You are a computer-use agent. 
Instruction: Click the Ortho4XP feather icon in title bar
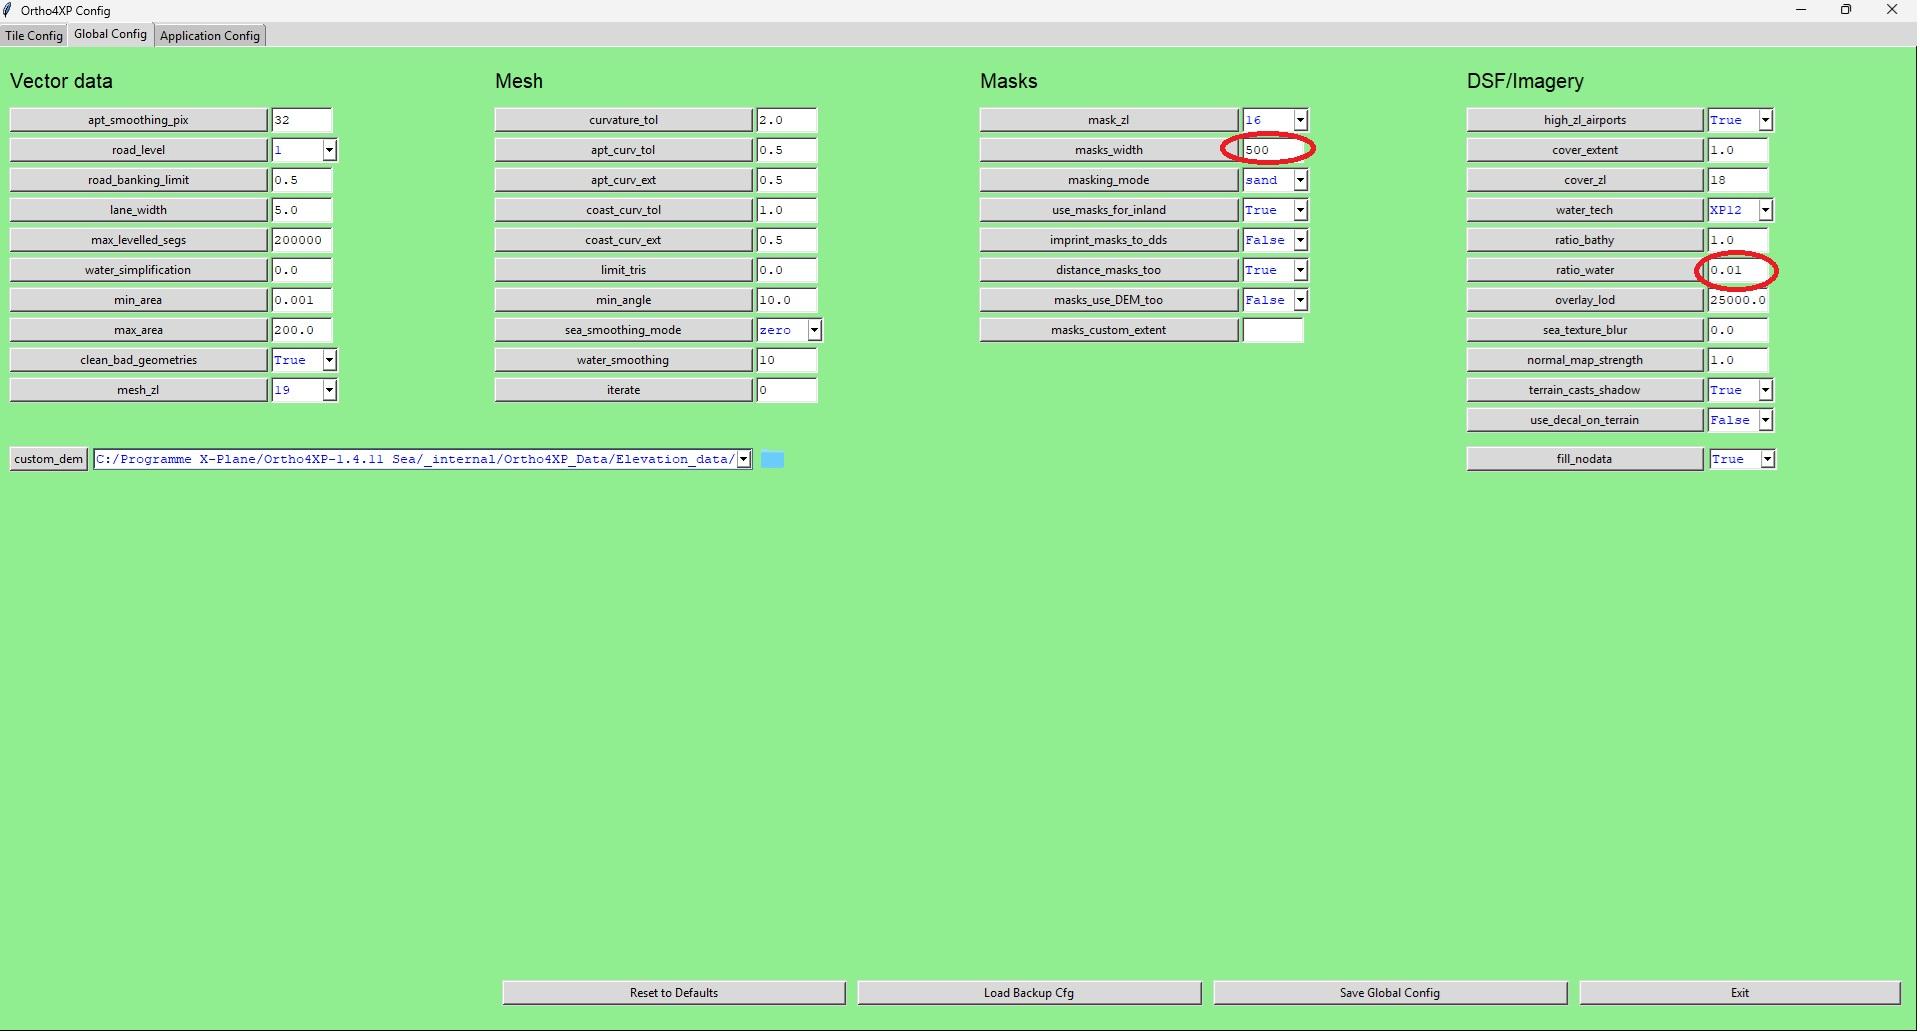click(x=9, y=10)
